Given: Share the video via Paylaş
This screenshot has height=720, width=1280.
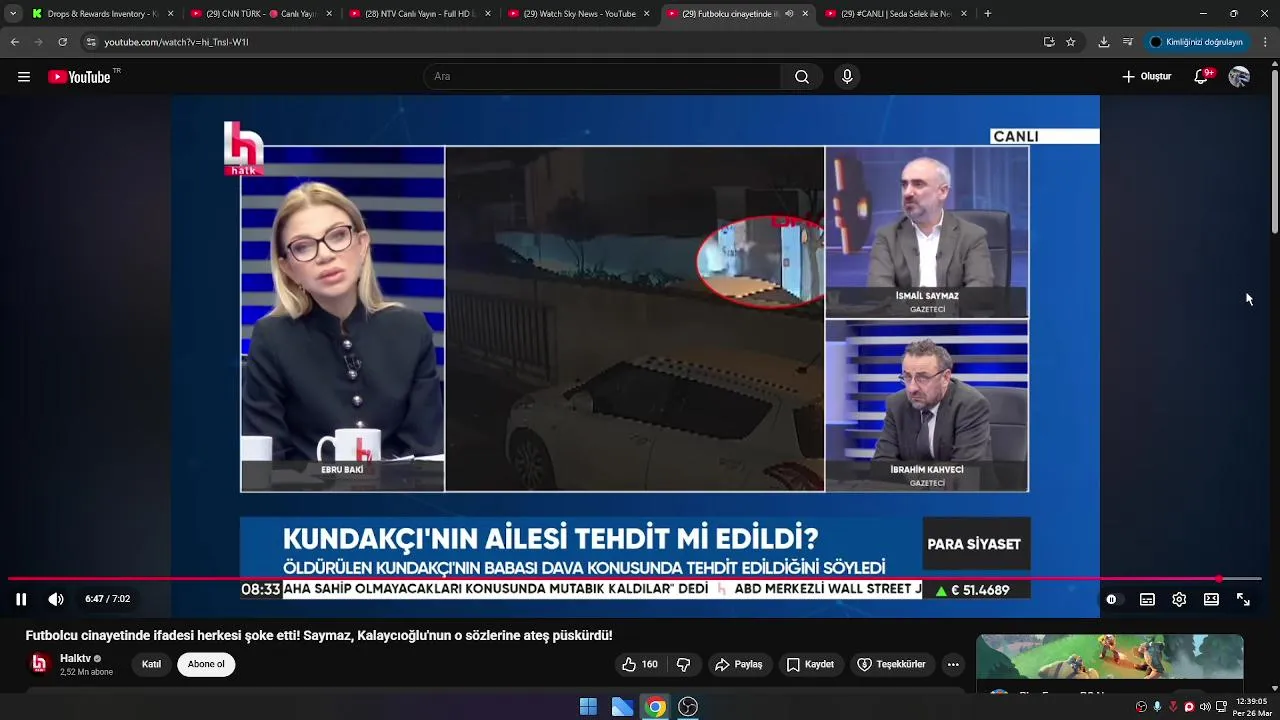Looking at the screenshot, I should point(738,664).
